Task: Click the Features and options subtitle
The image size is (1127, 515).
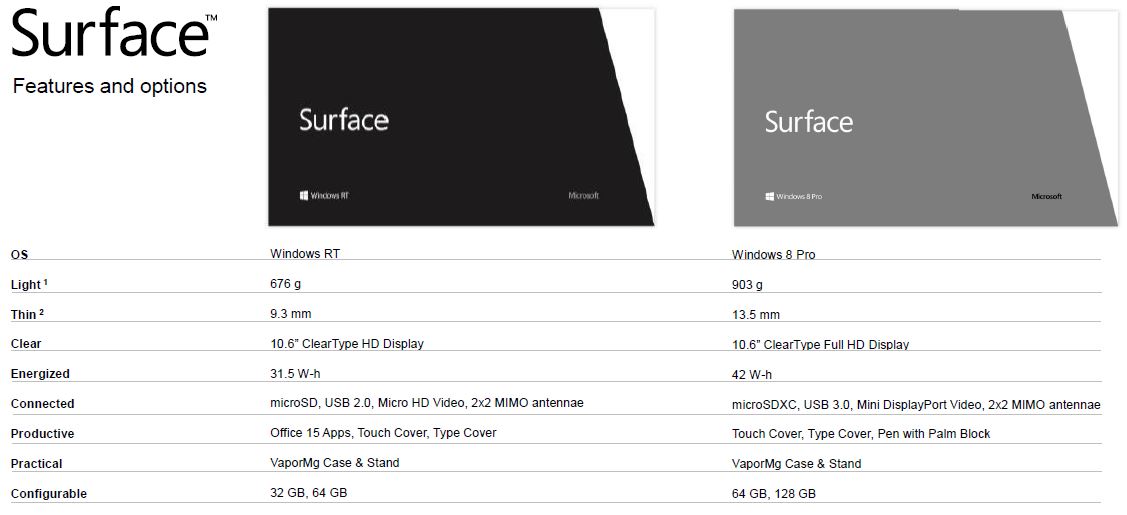Action: (x=110, y=86)
